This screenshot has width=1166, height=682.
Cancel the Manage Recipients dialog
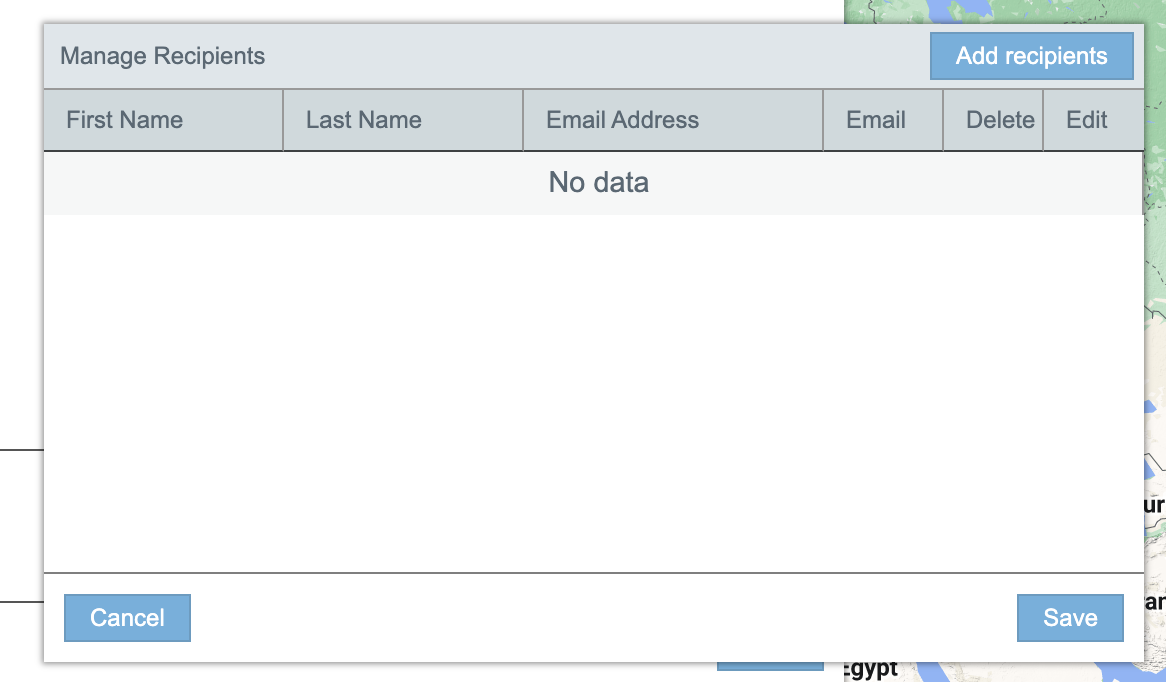[x=127, y=618]
